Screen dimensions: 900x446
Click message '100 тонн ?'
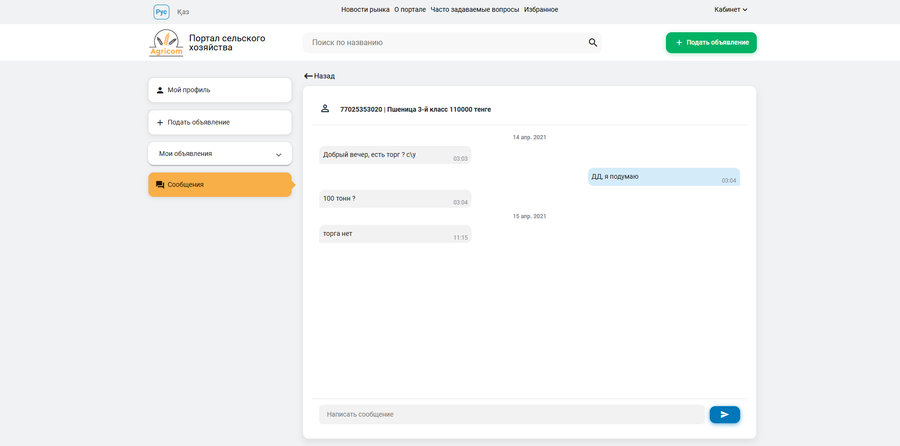pyautogui.click(x=395, y=199)
